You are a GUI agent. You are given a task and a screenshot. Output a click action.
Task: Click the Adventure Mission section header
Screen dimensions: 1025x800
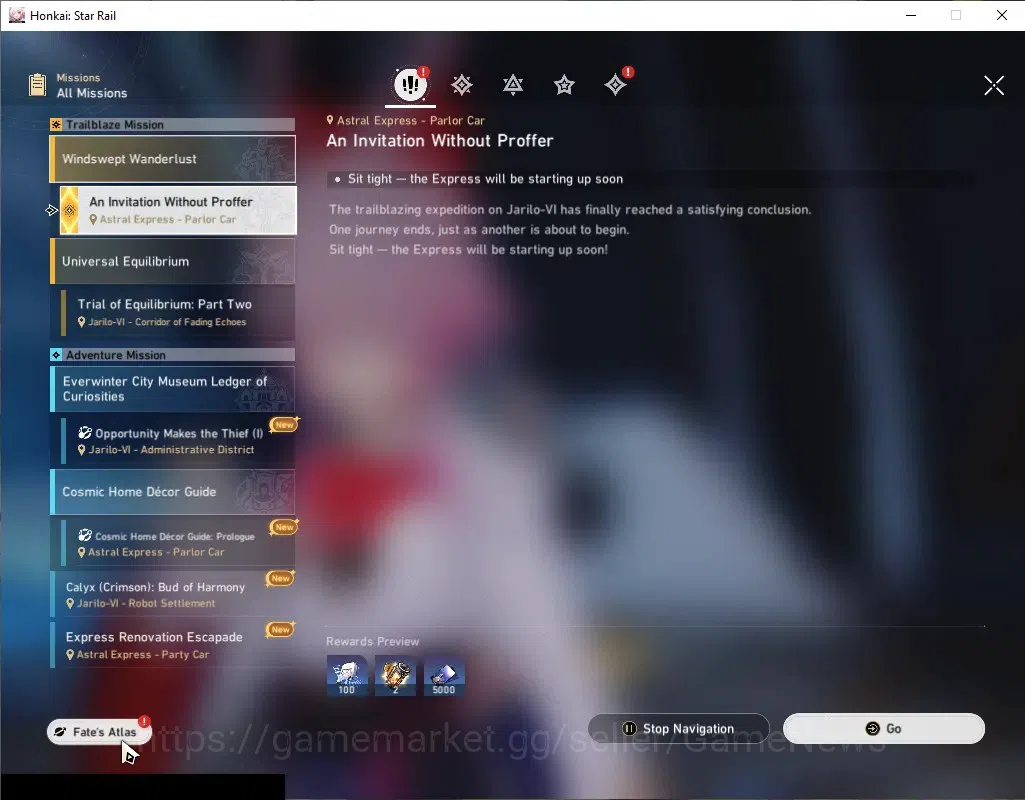pos(173,355)
